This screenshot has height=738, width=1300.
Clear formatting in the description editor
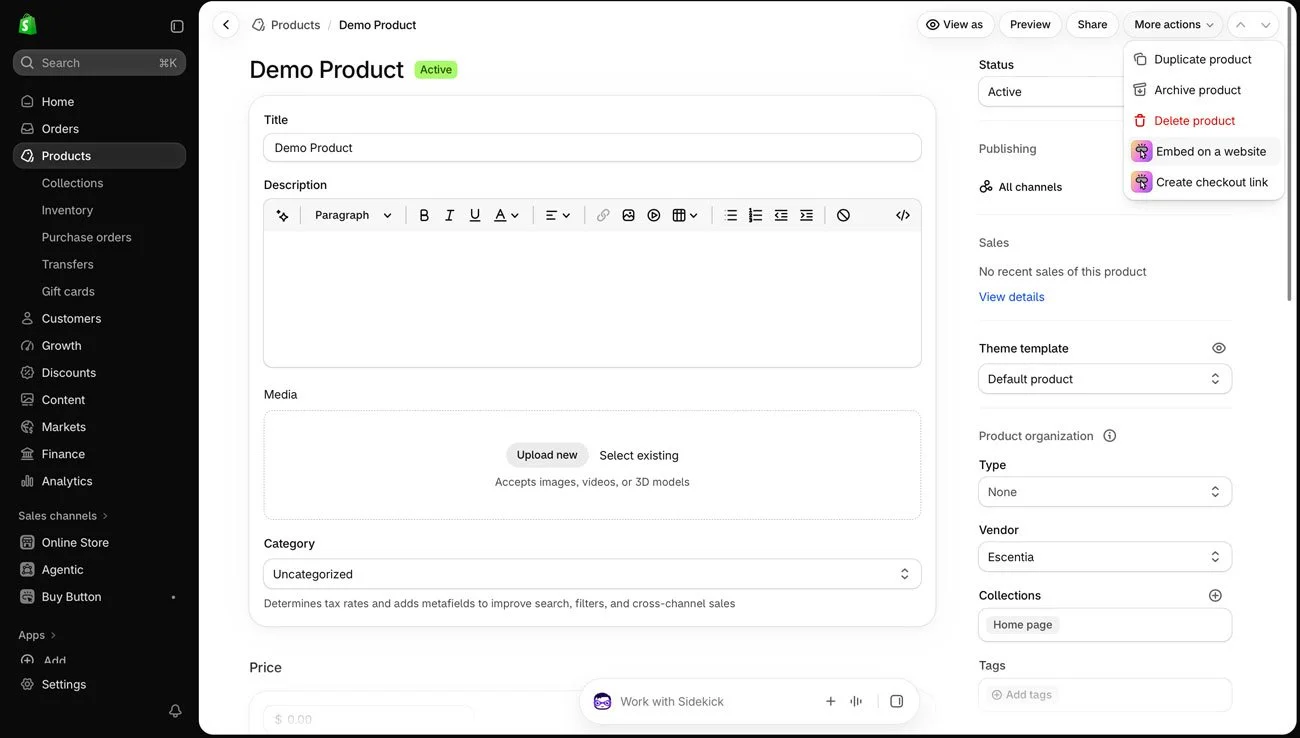[x=843, y=215]
